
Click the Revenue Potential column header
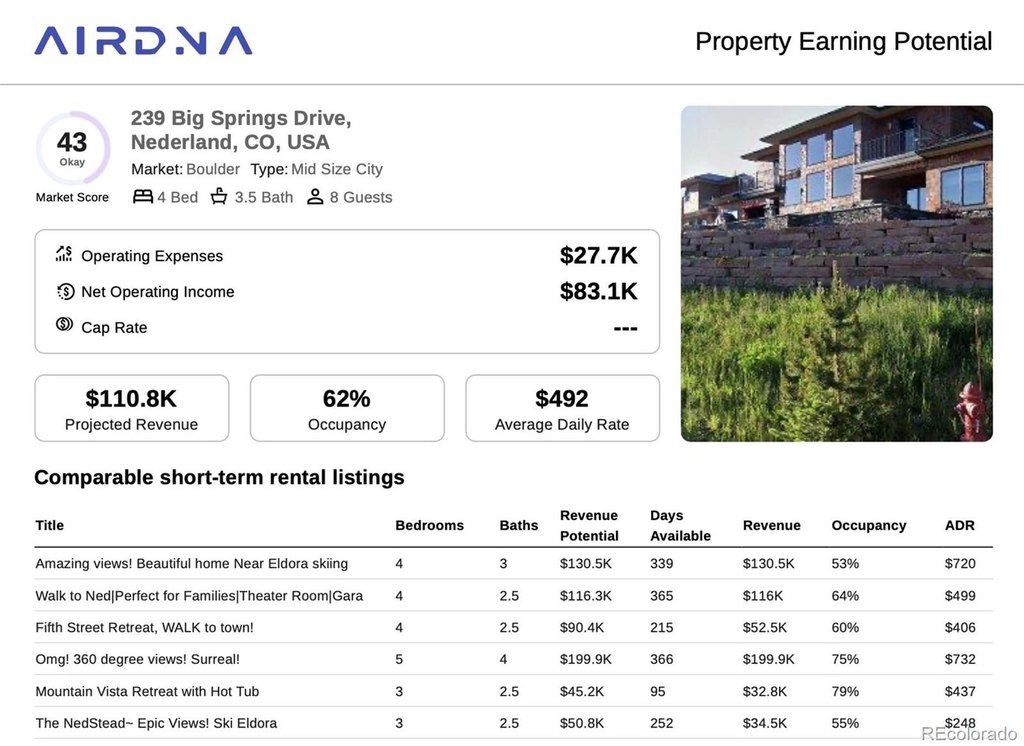click(x=589, y=525)
